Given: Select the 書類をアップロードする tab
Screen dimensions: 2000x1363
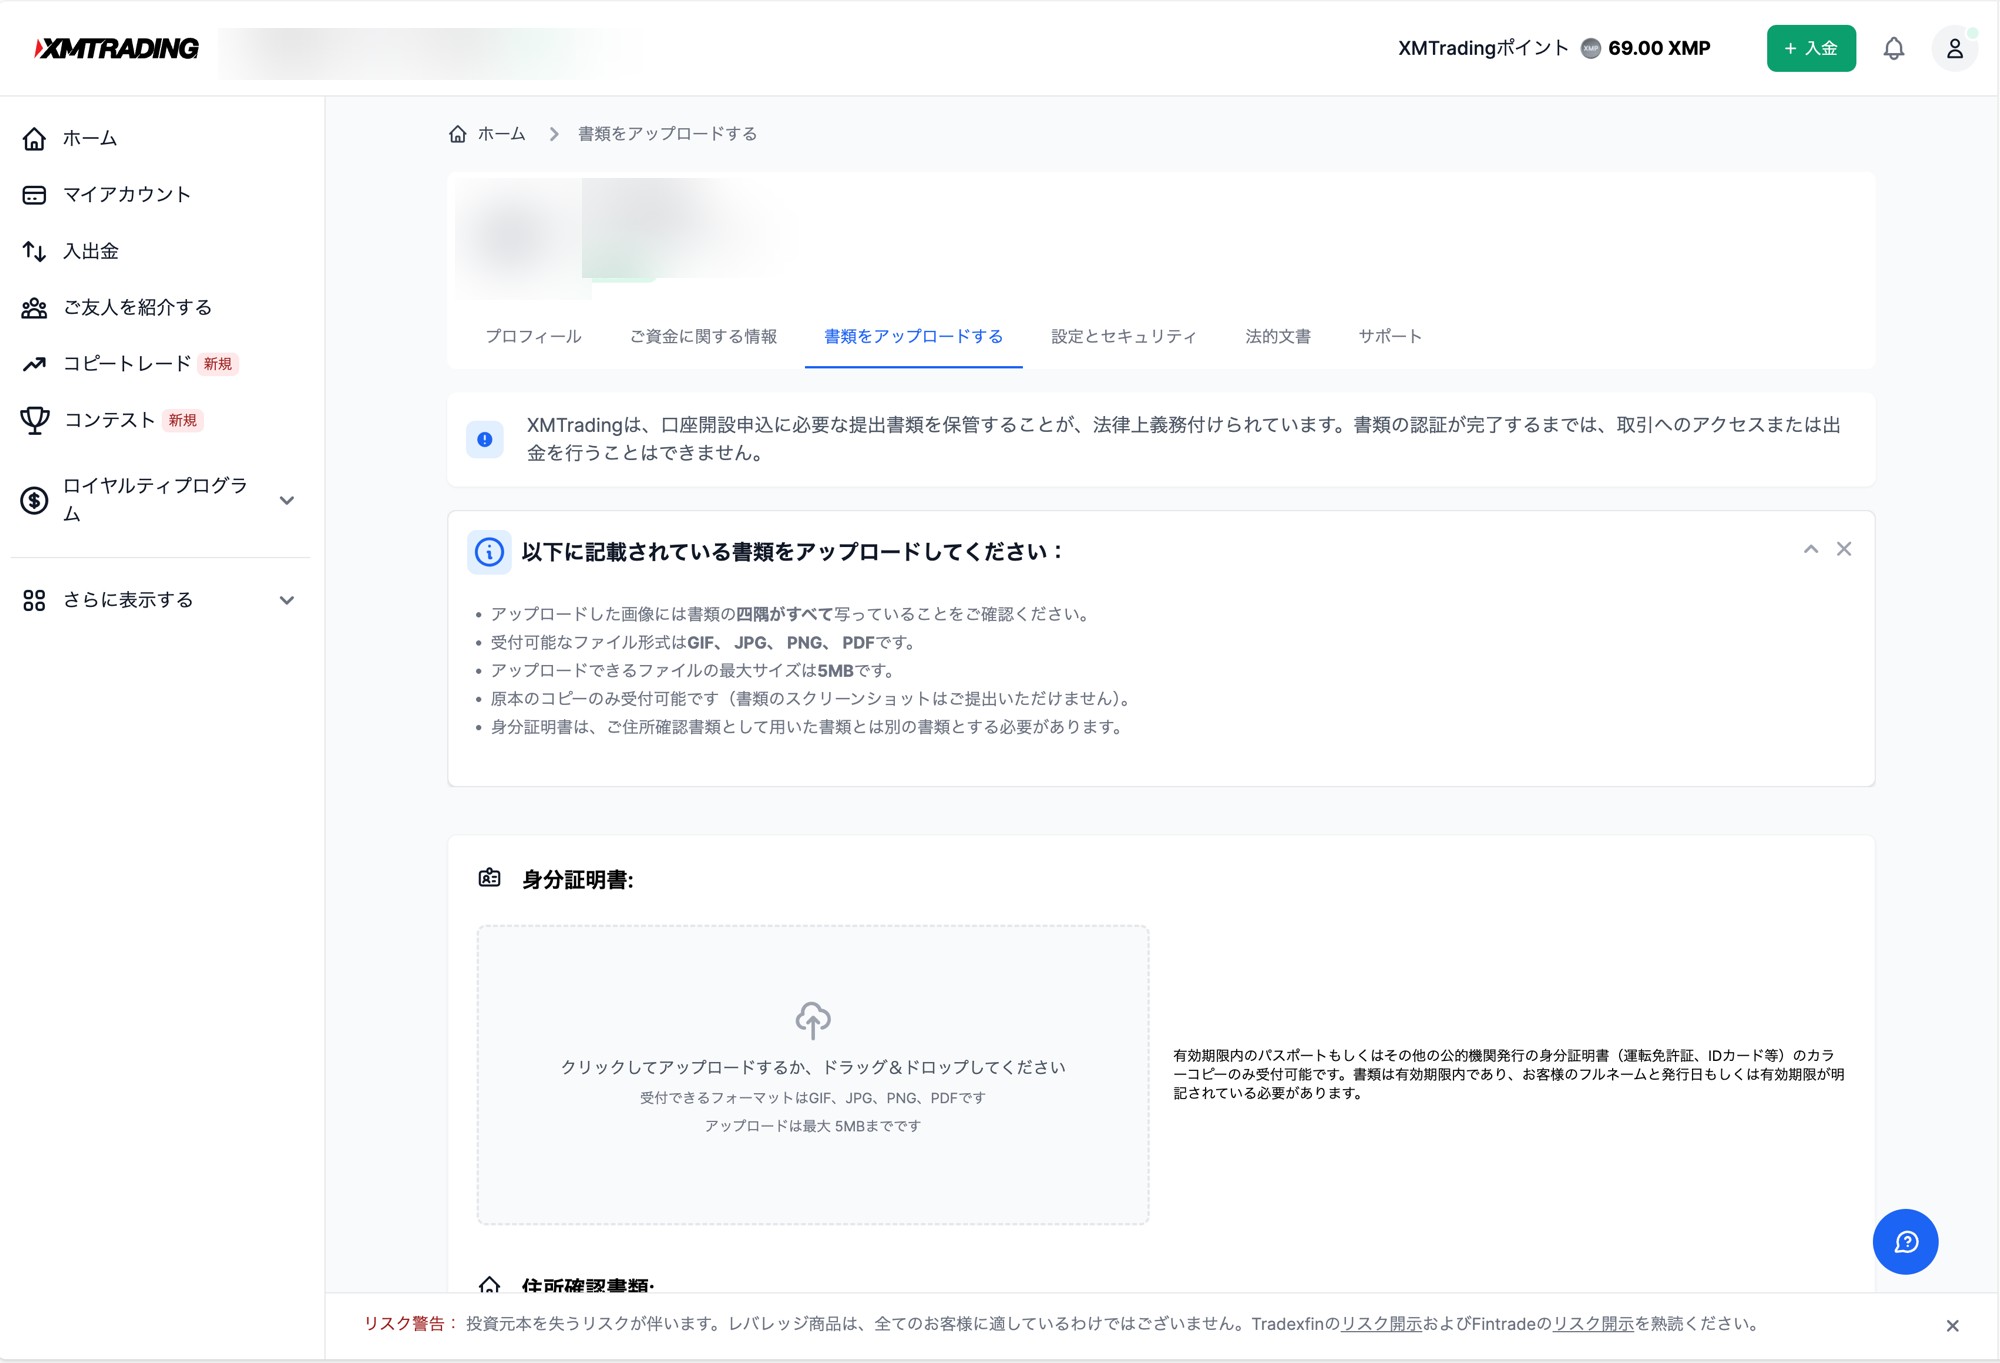Looking at the screenshot, I should tap(913, 337).
